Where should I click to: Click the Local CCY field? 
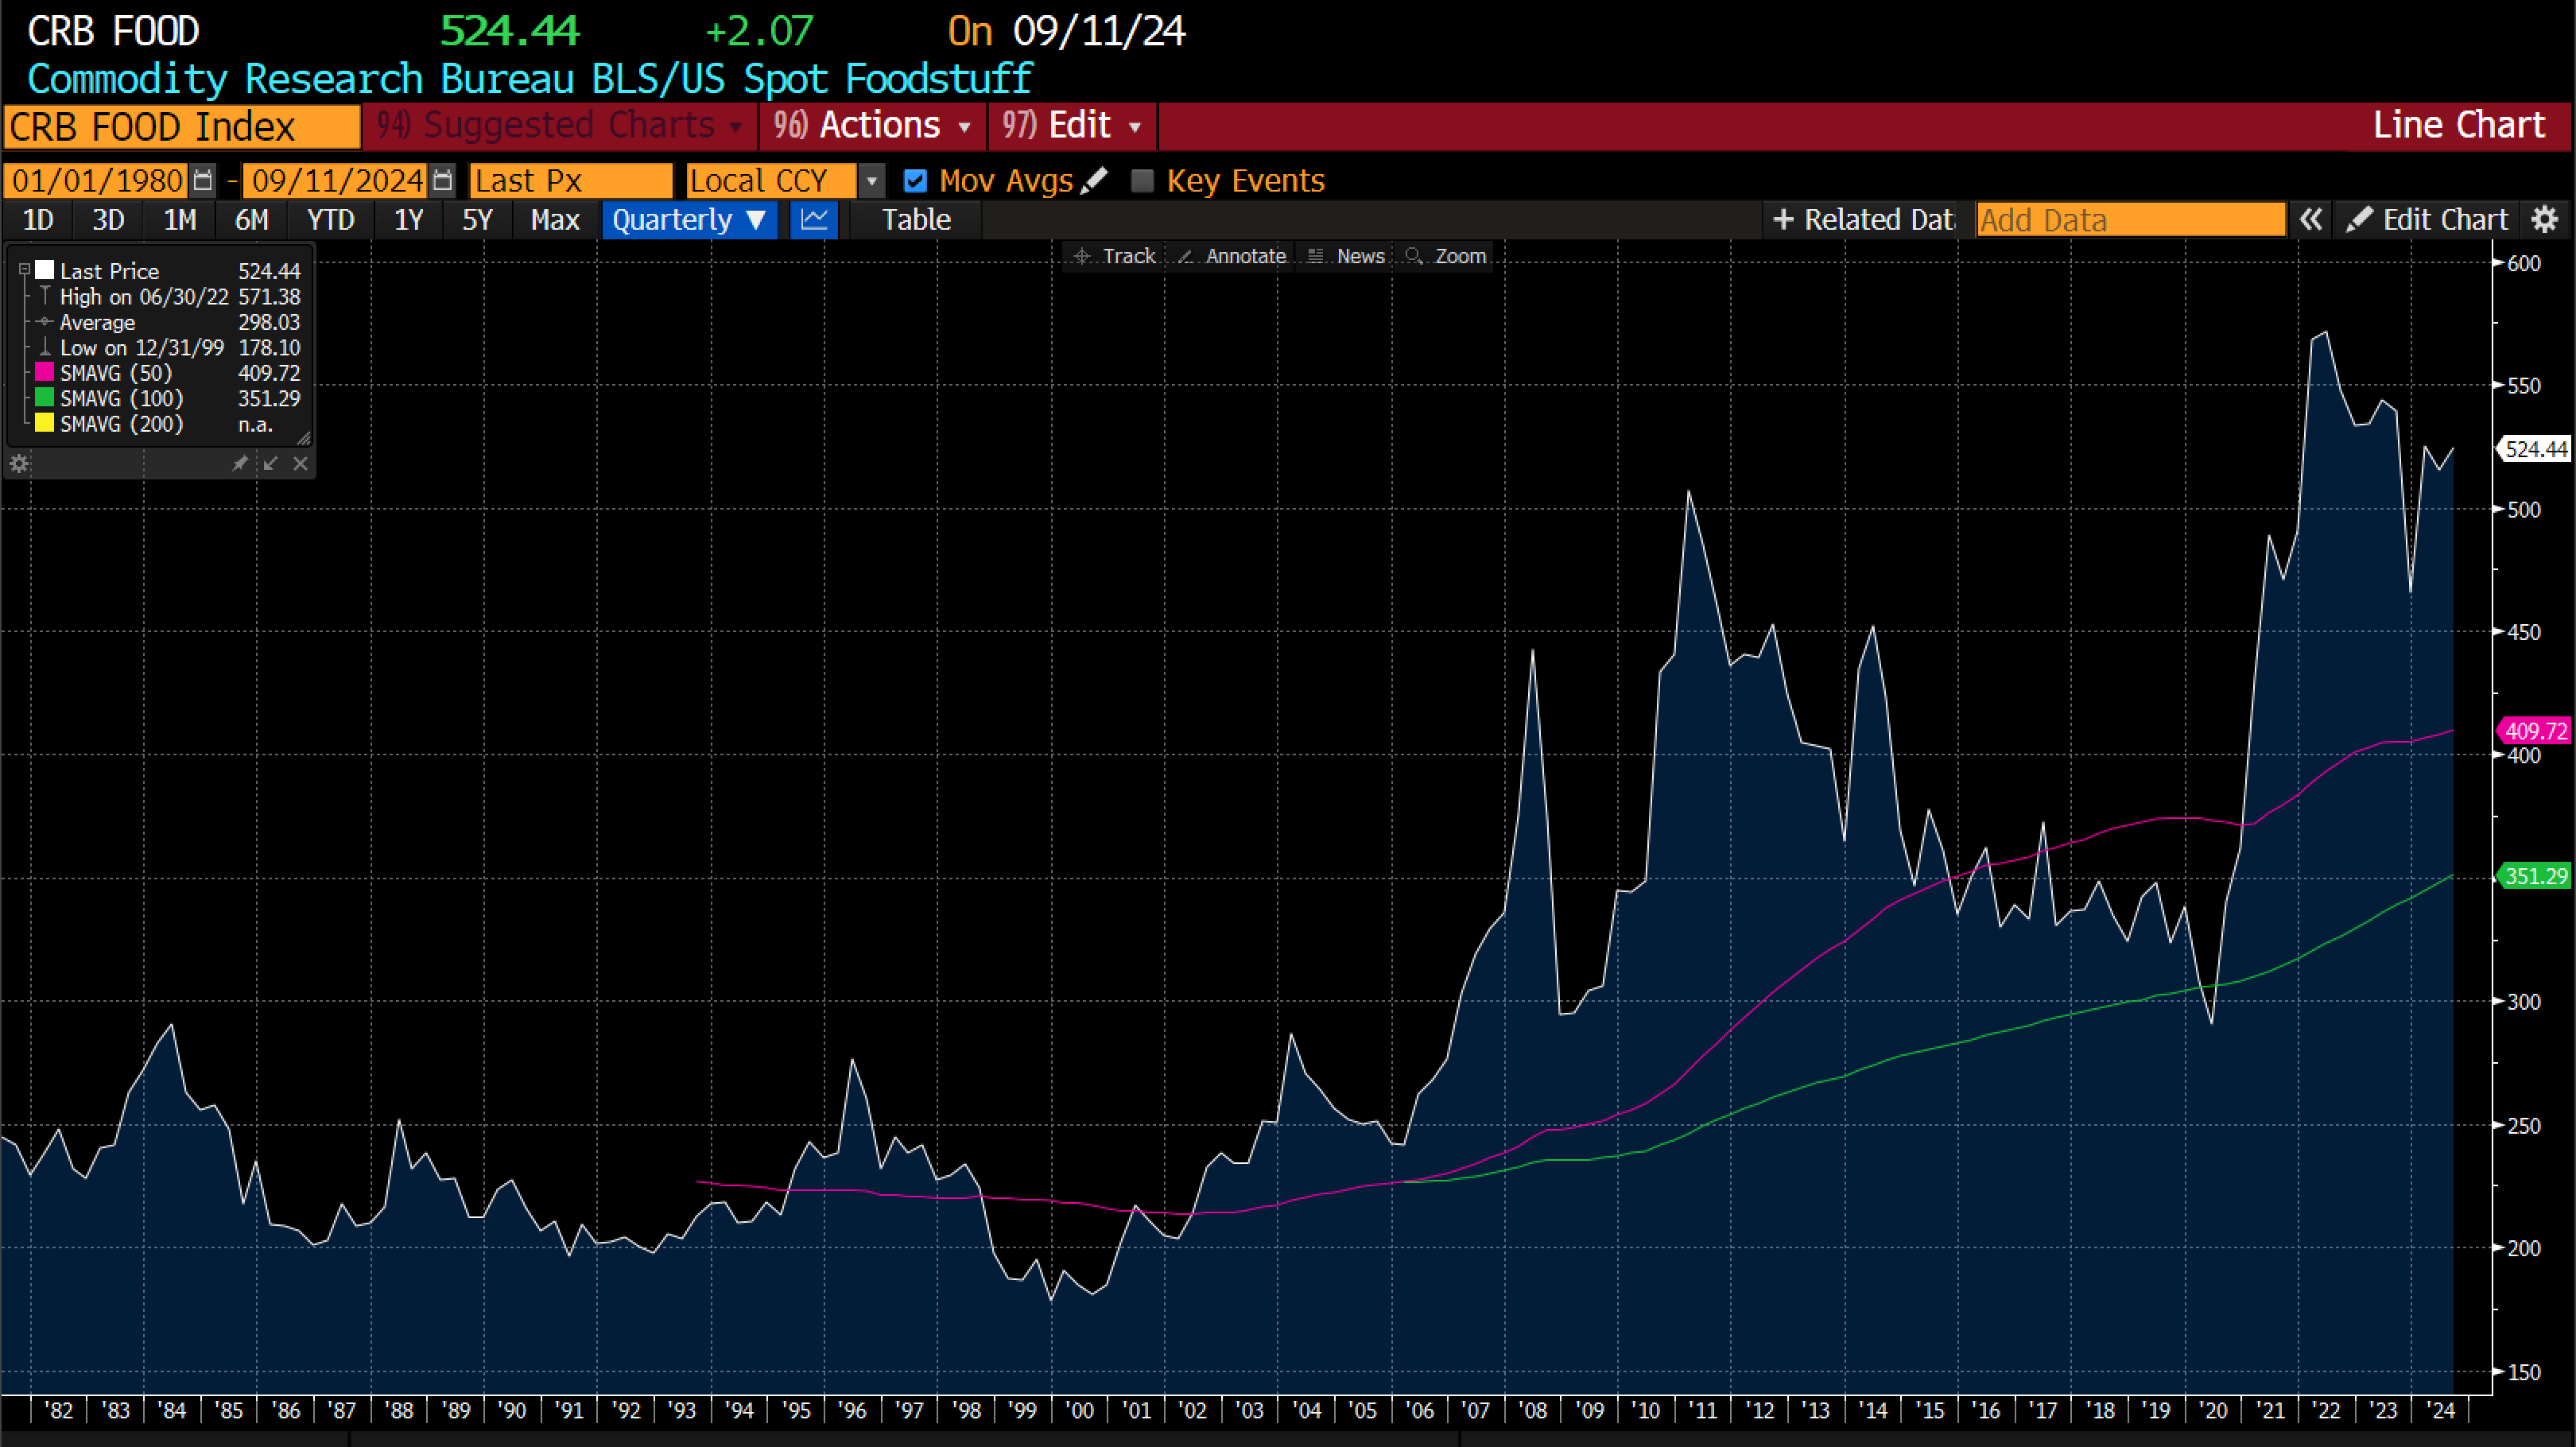point(771,181)
